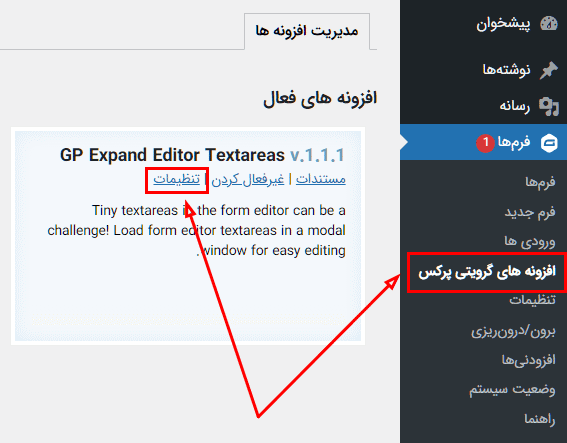Click the GP Expand Editor Textareas title
The height and width of the screenshot is (443, 567).
click(x=172, y=156)
